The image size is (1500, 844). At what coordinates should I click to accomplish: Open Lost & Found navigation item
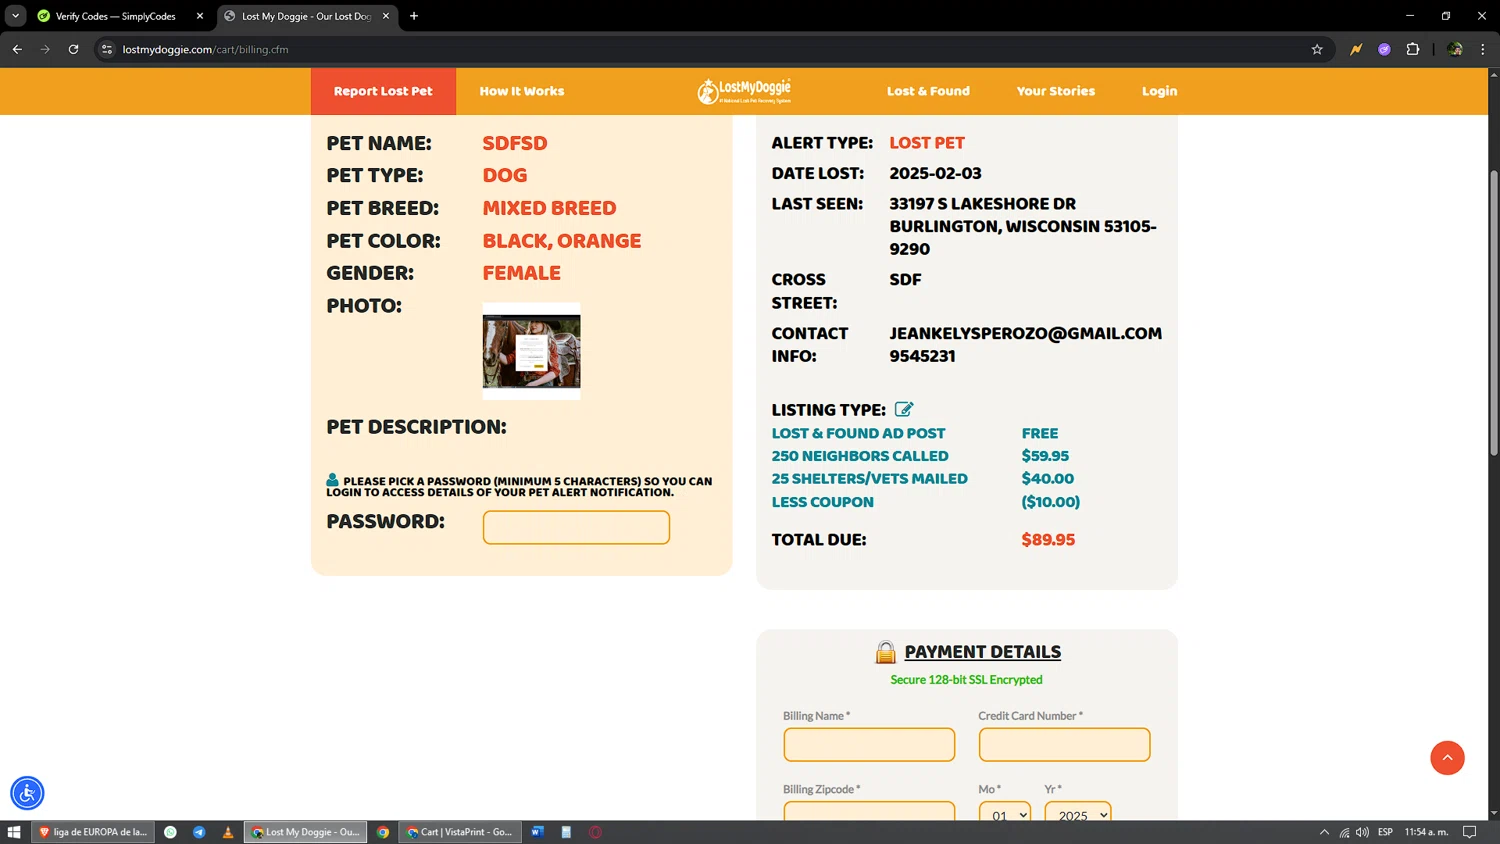[x=928, y=91]
